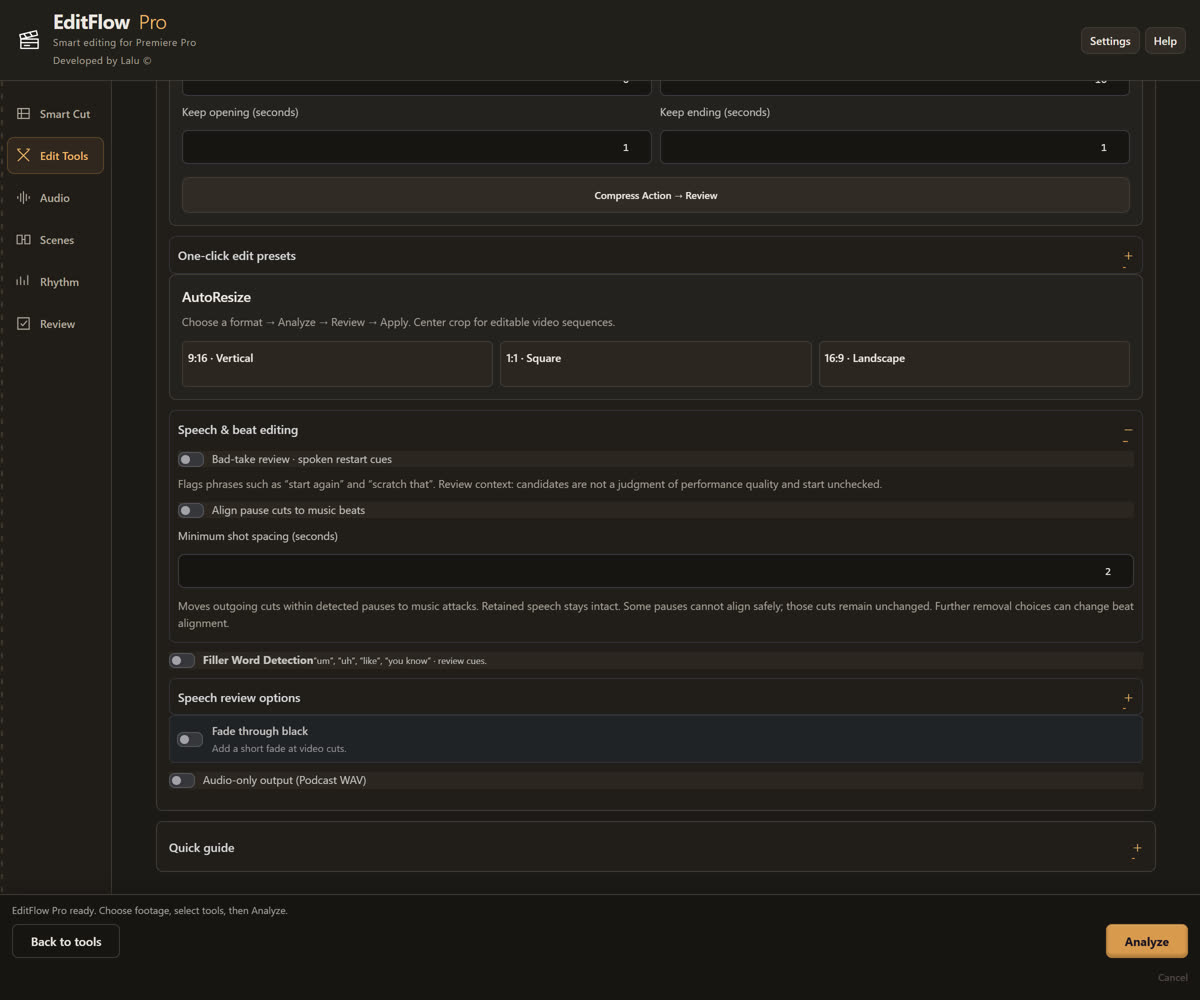Focus the Keep ending (seconds) field
This screenshot has width=1200, height=1000.
click(895, 147)
